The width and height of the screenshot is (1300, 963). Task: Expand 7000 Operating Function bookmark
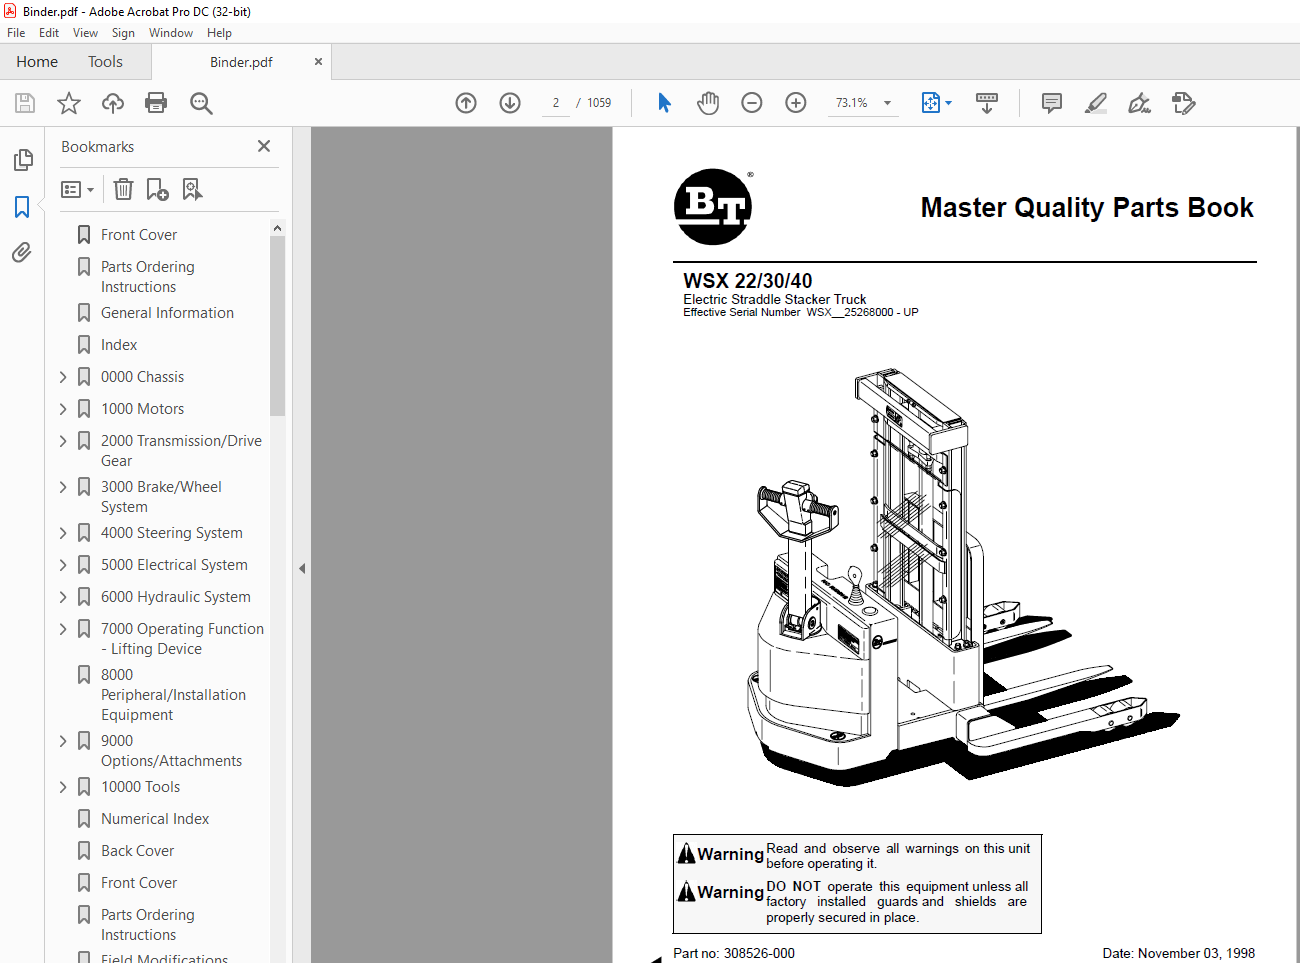(63, 629)
